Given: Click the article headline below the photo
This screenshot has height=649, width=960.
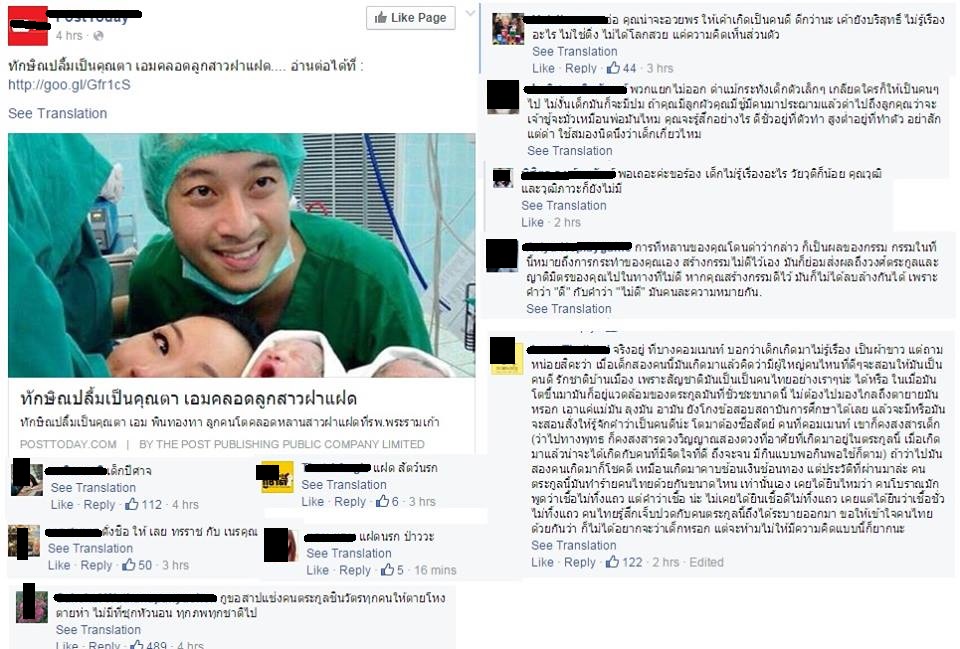Looking at the screenshot, I should click(x=188, y=399).
